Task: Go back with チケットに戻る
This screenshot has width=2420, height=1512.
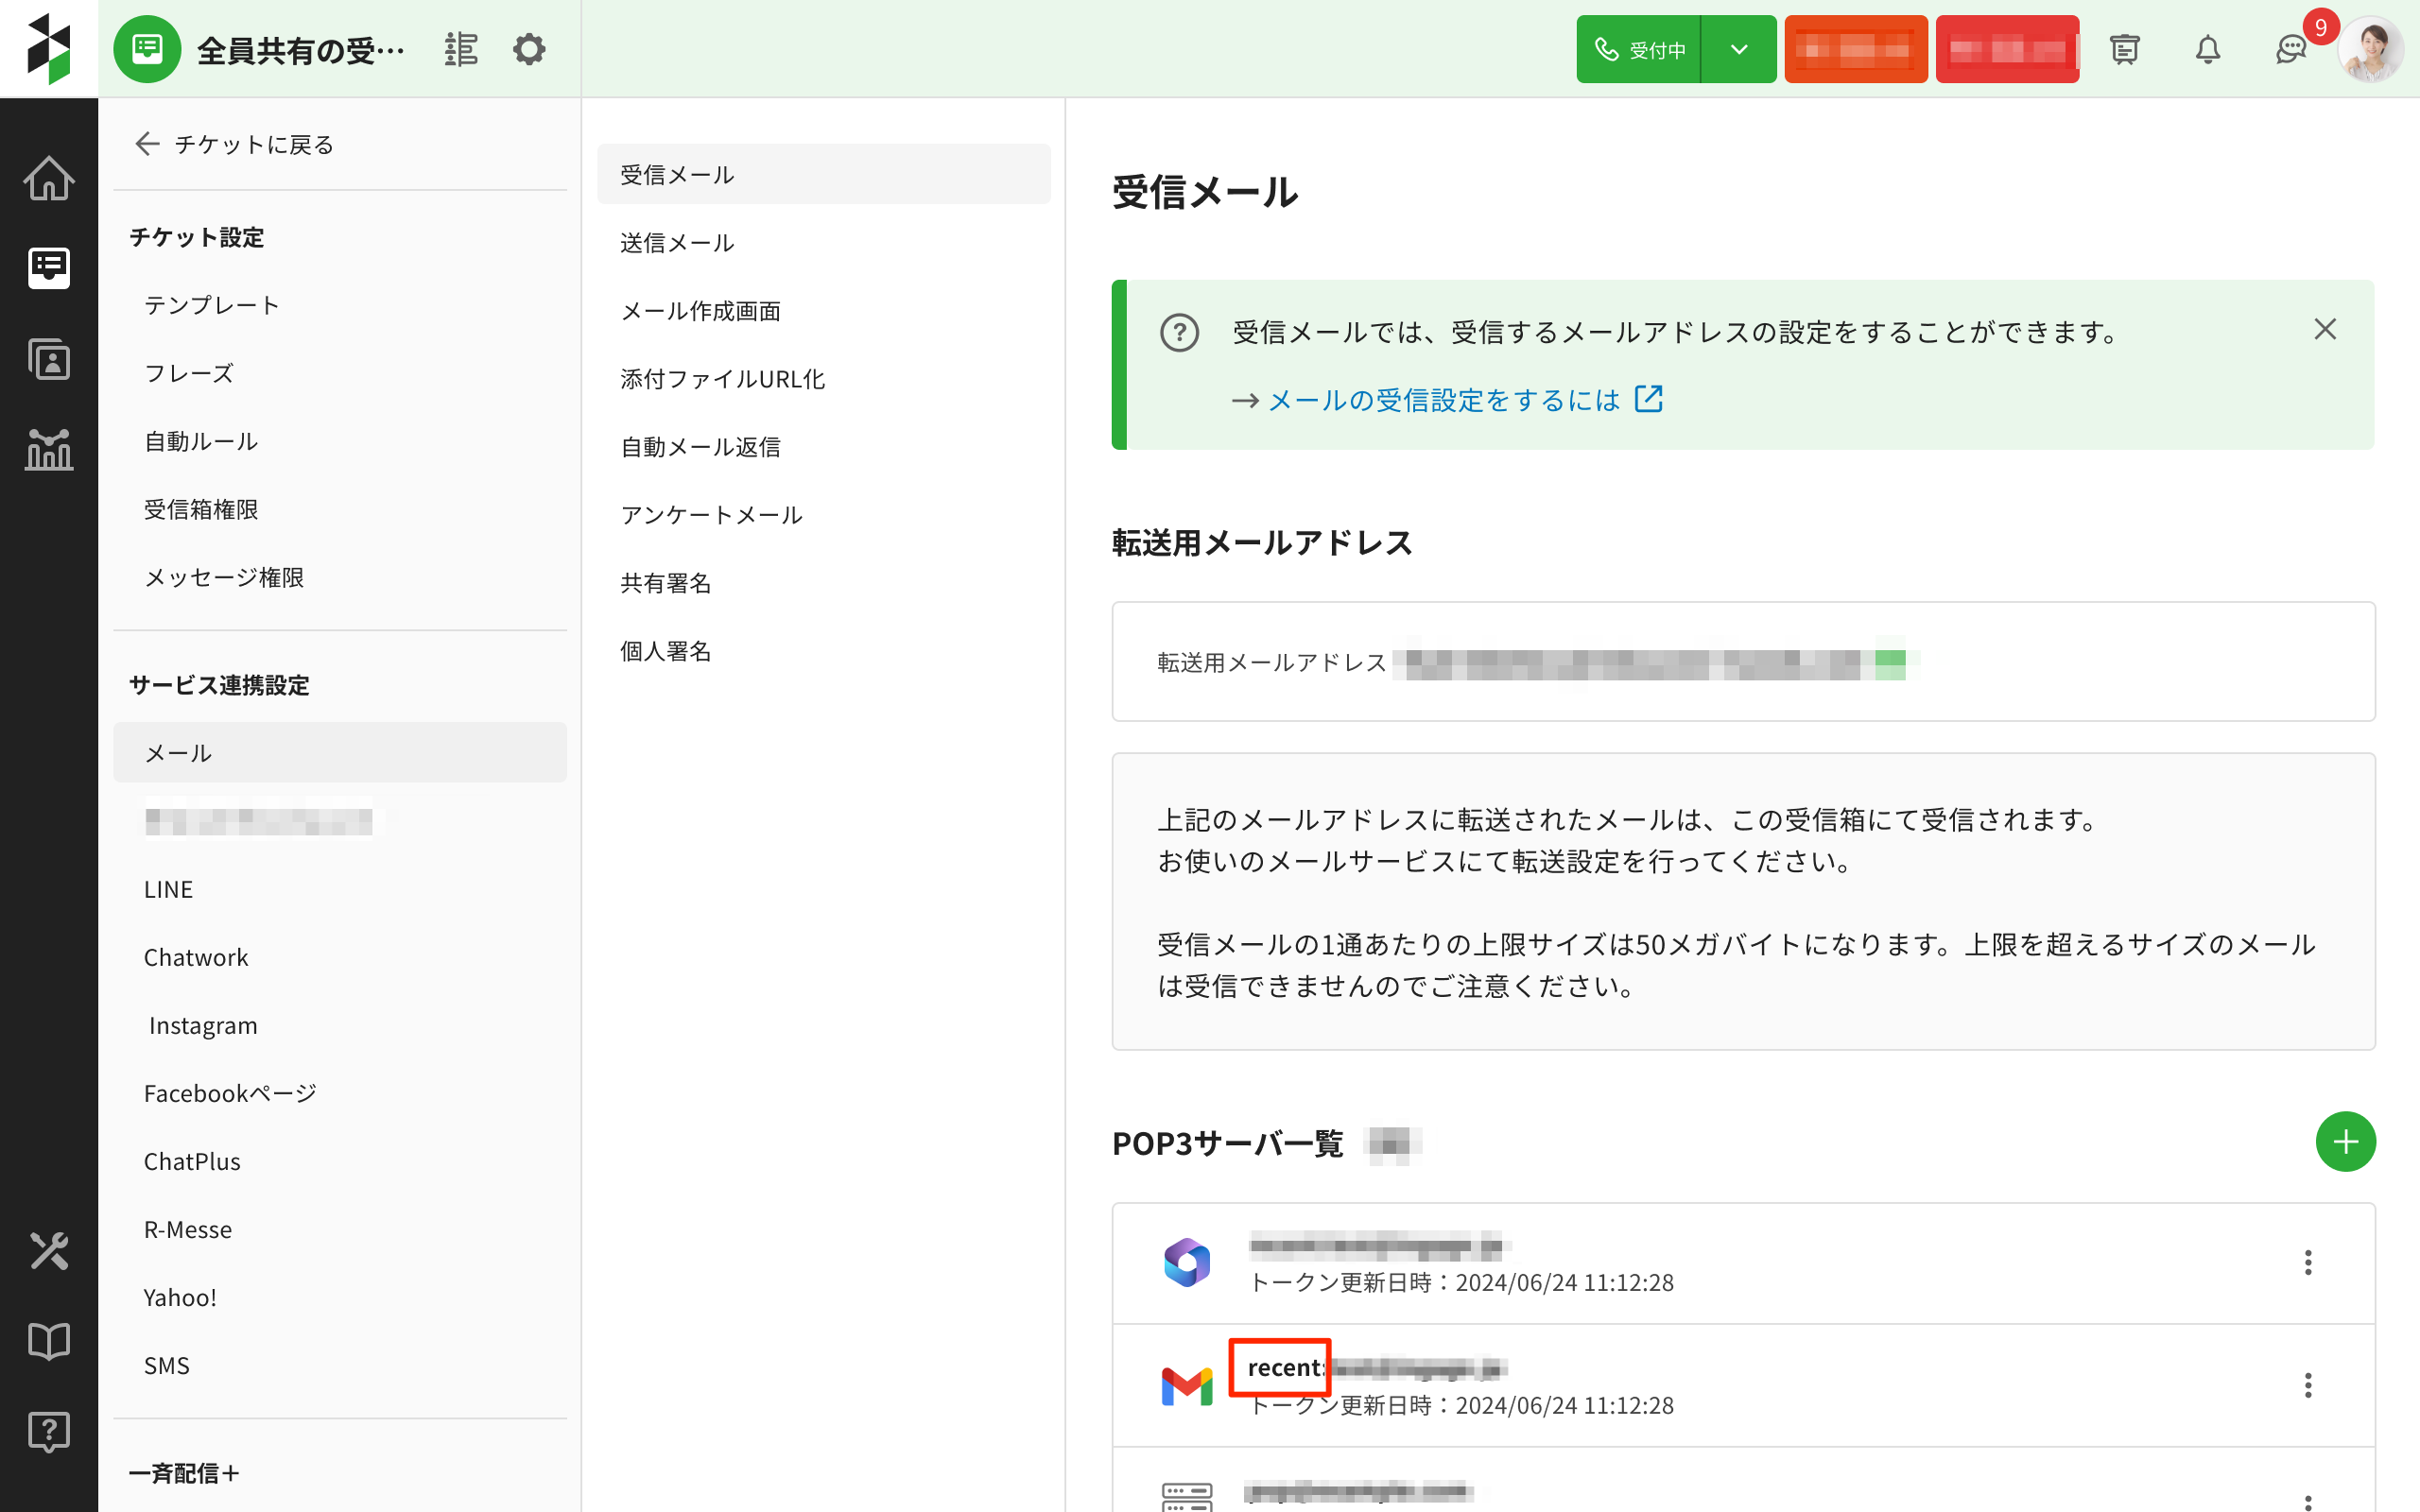Action: [234, 144]
